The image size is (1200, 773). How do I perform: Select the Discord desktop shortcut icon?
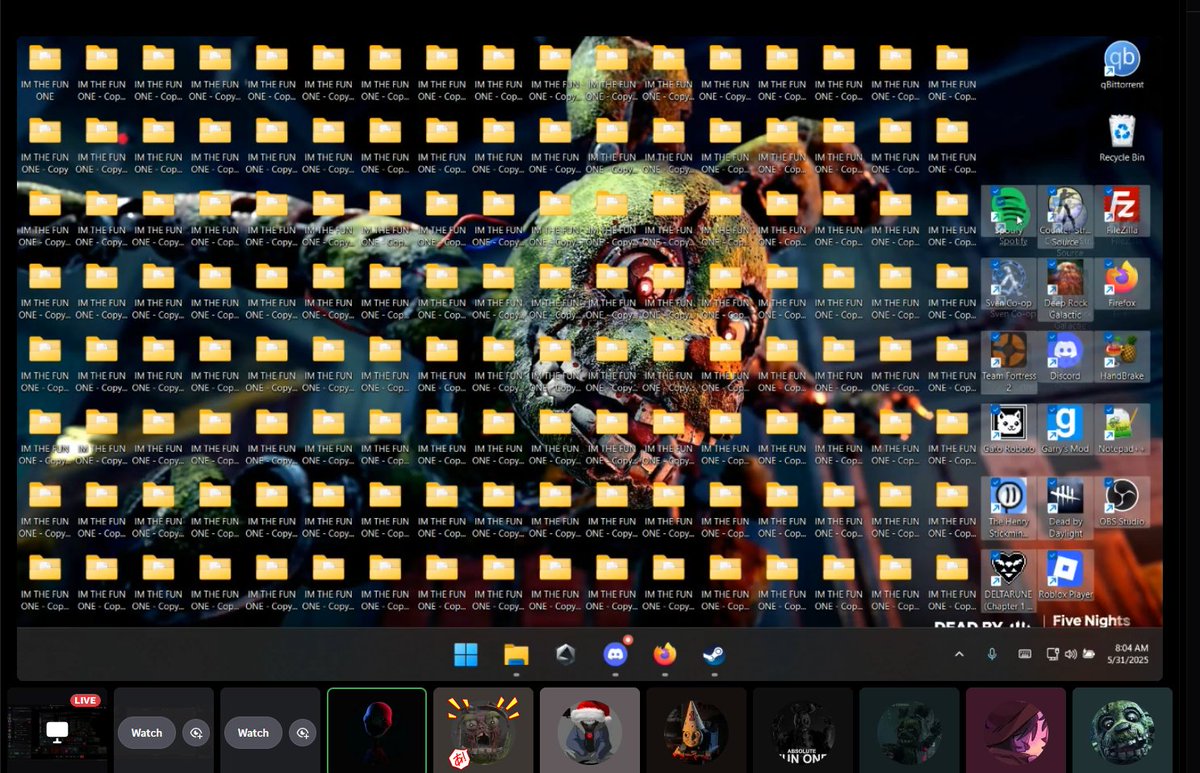[1065, 357]
